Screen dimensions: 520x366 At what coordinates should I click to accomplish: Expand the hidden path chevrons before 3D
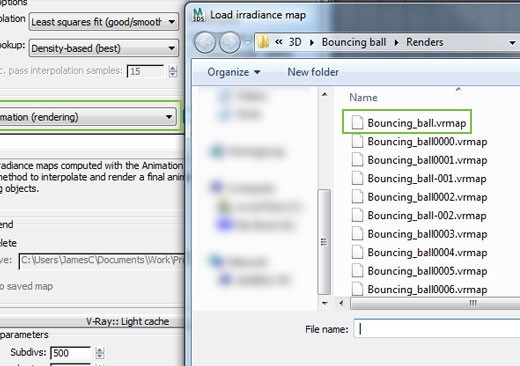279,42
